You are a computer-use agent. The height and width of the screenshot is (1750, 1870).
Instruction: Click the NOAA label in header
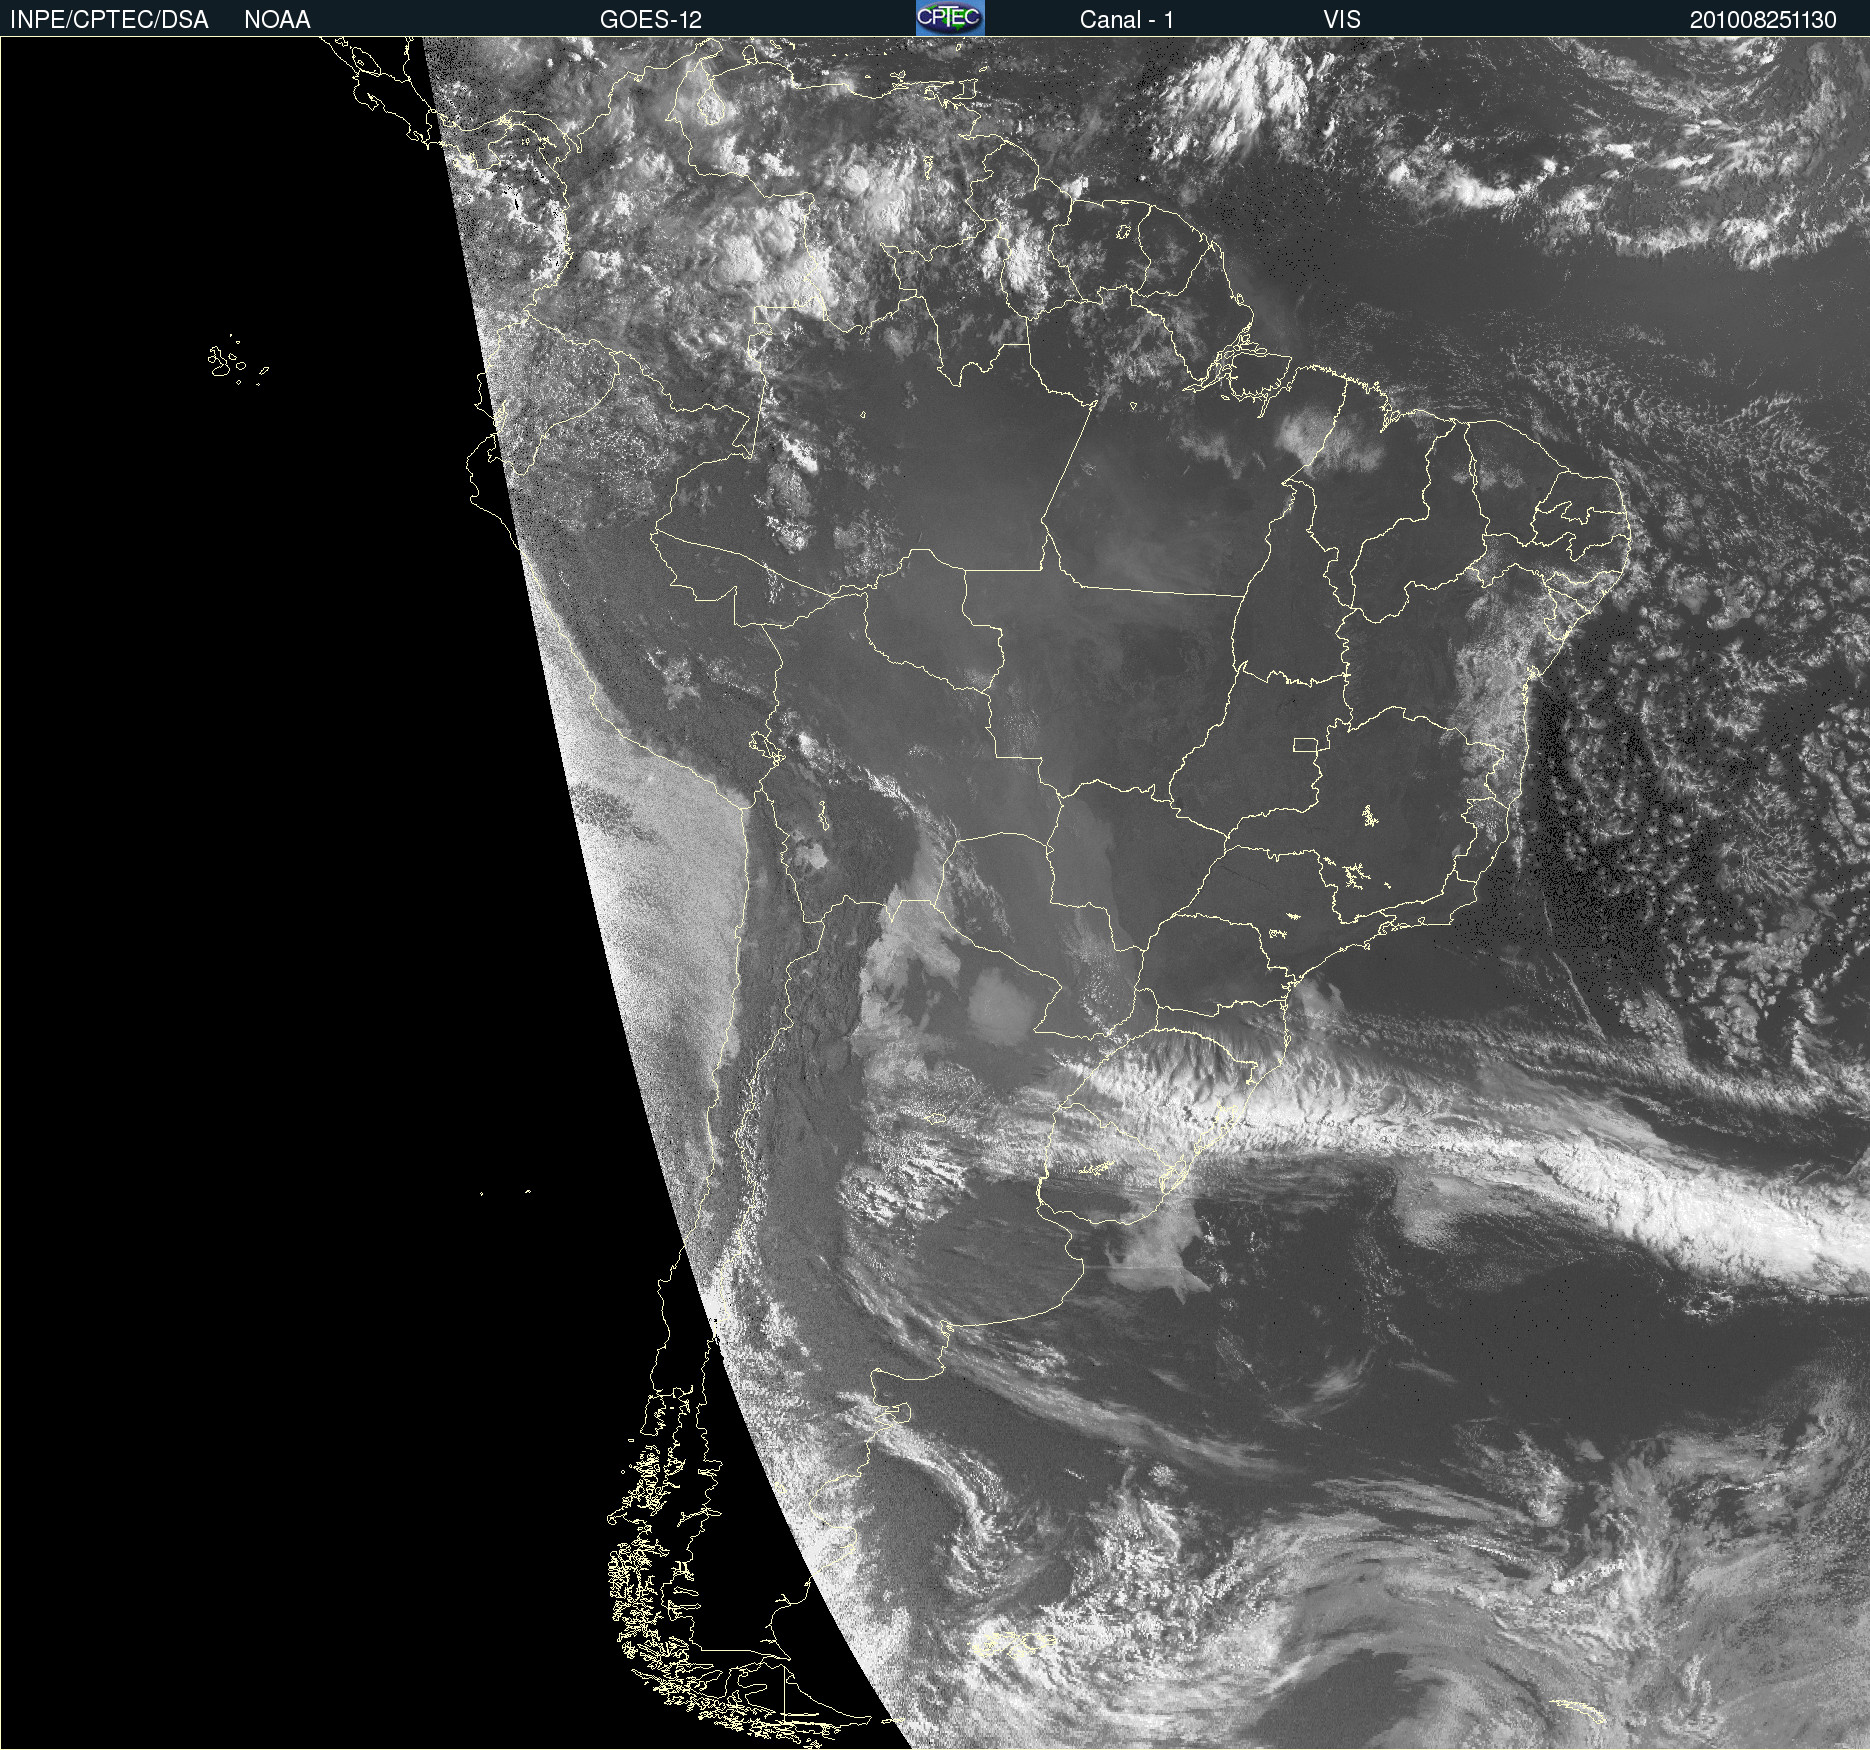coord(277,20)
